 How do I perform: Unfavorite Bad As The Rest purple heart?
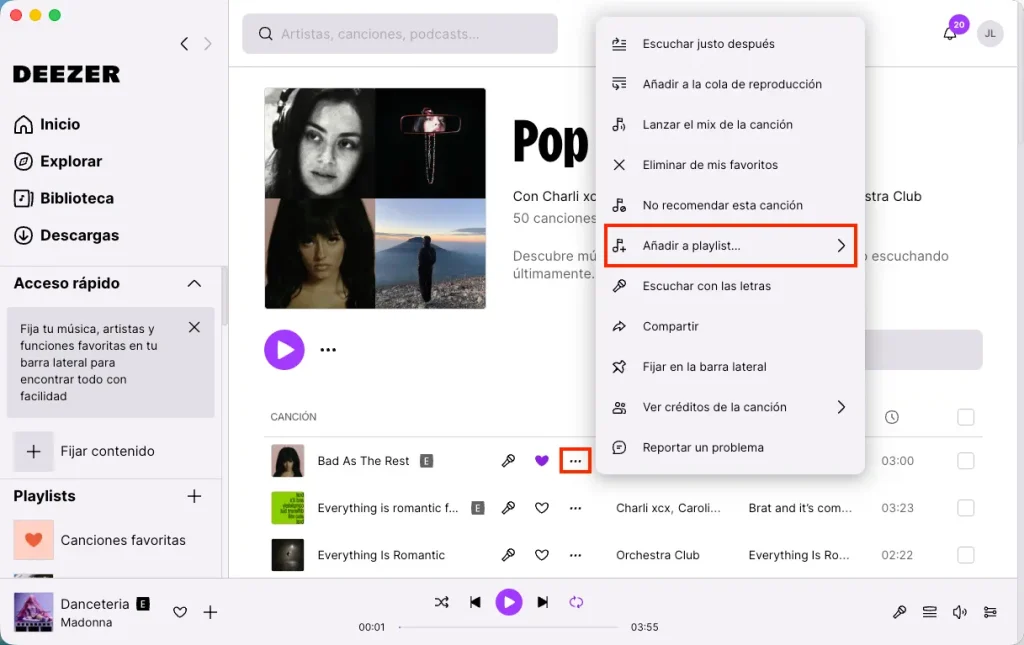tap(541, 461)
